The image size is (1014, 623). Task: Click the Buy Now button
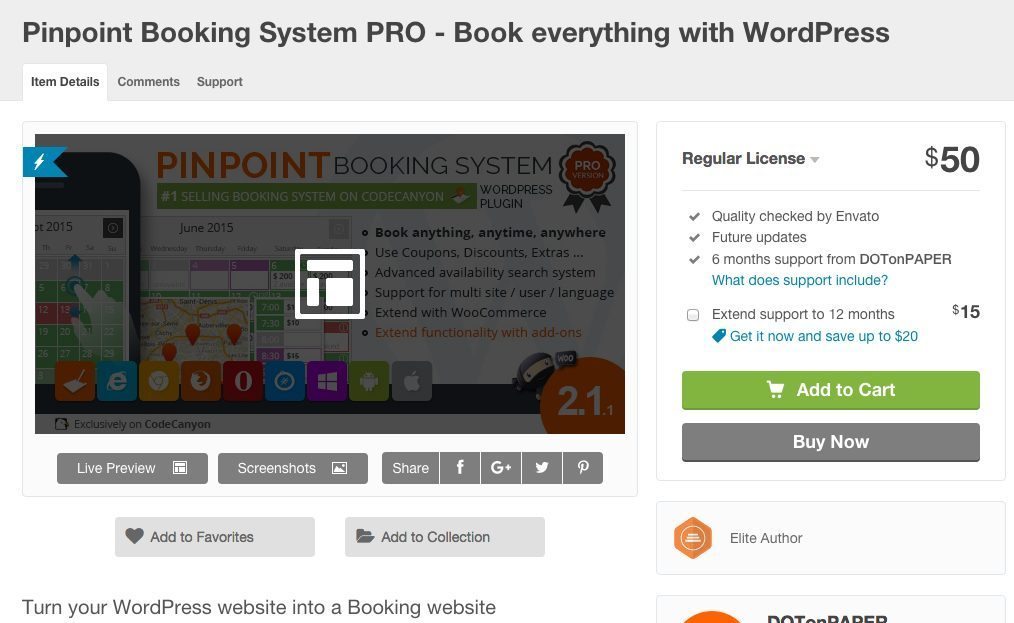click(x=830, y=442)
